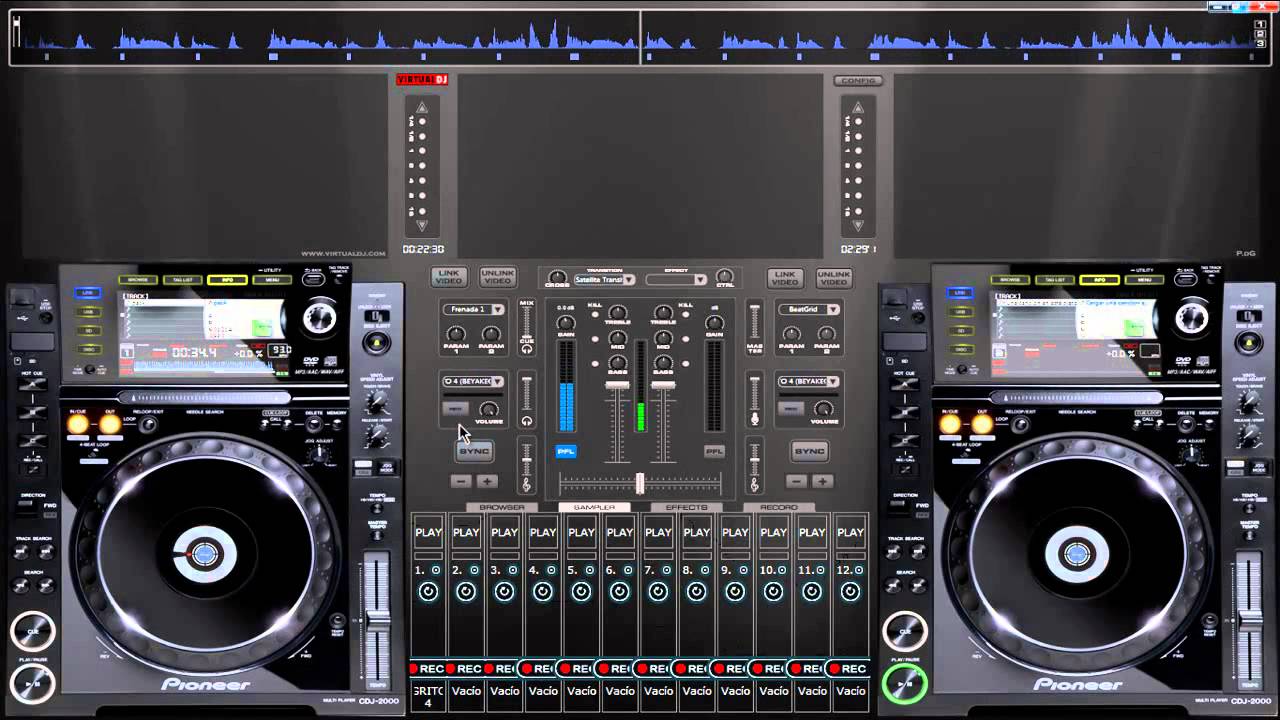Switch to the Effects tab

pos(686,507)
